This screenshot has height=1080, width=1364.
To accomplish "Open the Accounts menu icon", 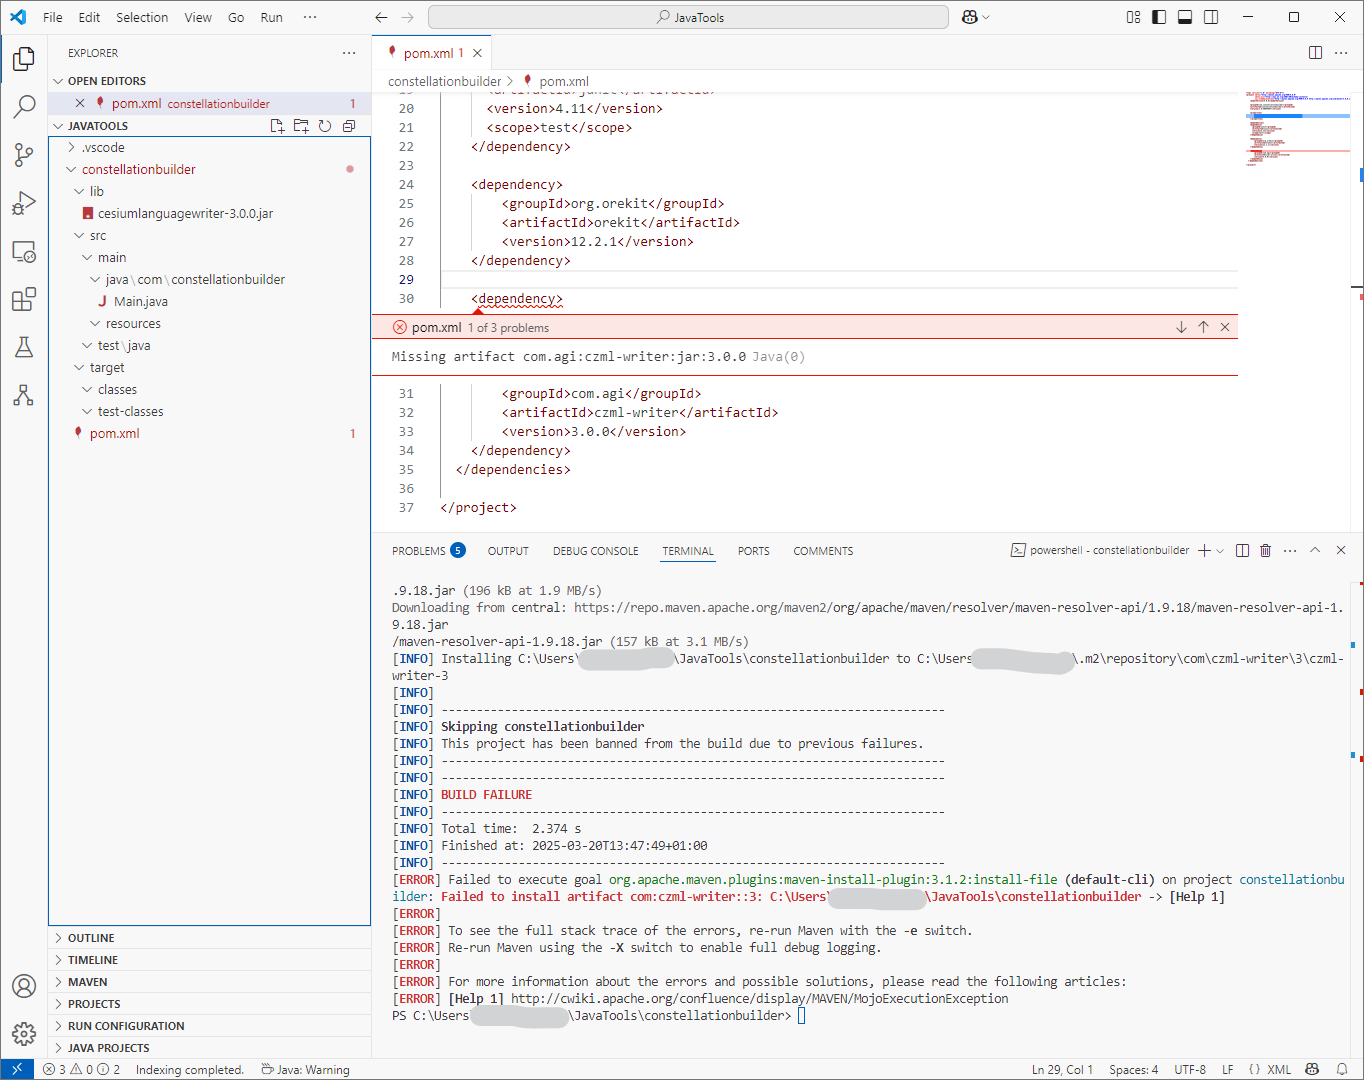I will click(x=24, y=986).
